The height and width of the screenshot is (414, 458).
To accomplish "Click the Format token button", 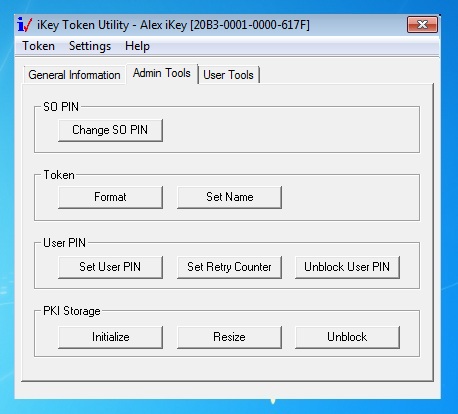I will (x=110, y=197).
